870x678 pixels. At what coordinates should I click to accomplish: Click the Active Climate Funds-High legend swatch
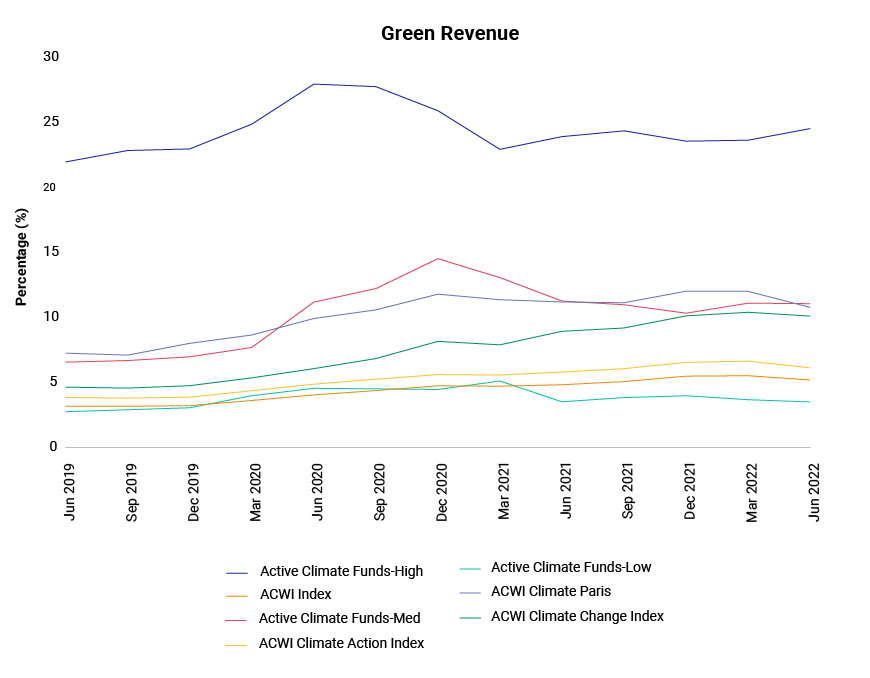[x=237, y=573]
